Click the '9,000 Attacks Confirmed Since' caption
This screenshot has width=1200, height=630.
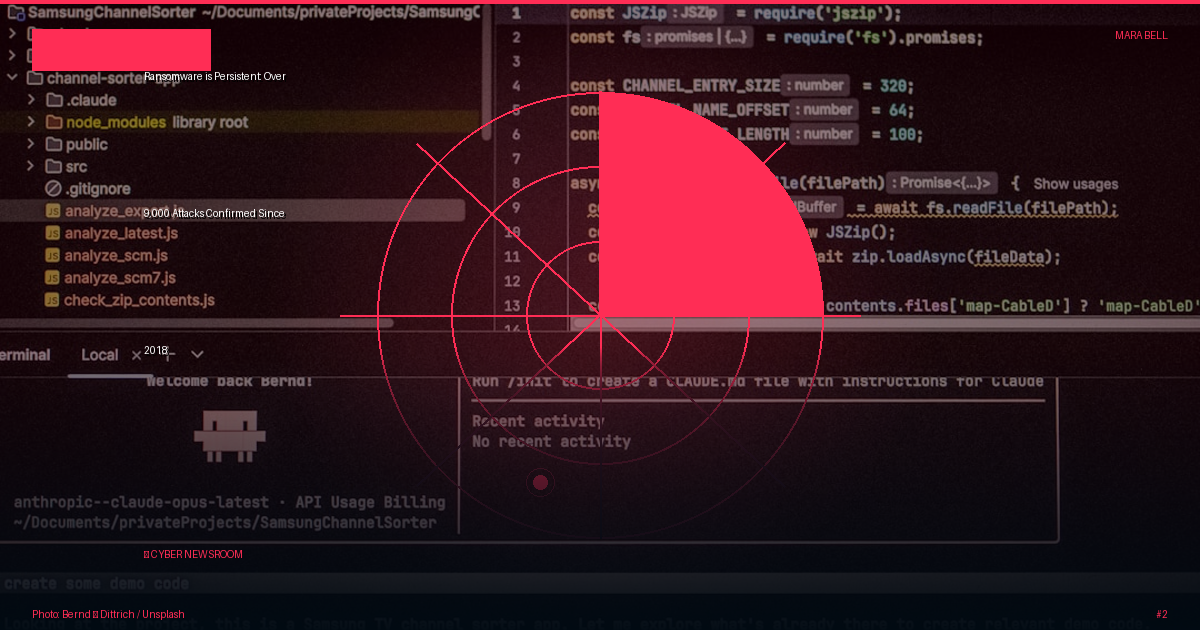214,213
